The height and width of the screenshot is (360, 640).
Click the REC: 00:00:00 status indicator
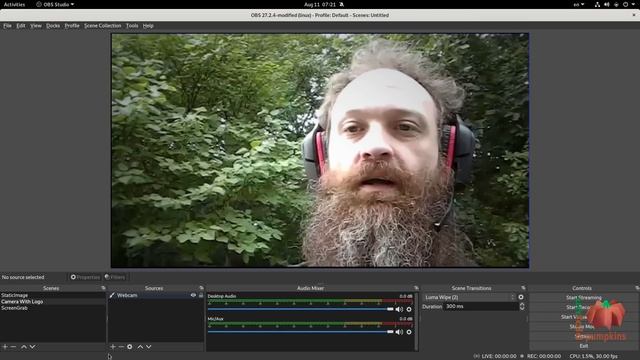541,356
